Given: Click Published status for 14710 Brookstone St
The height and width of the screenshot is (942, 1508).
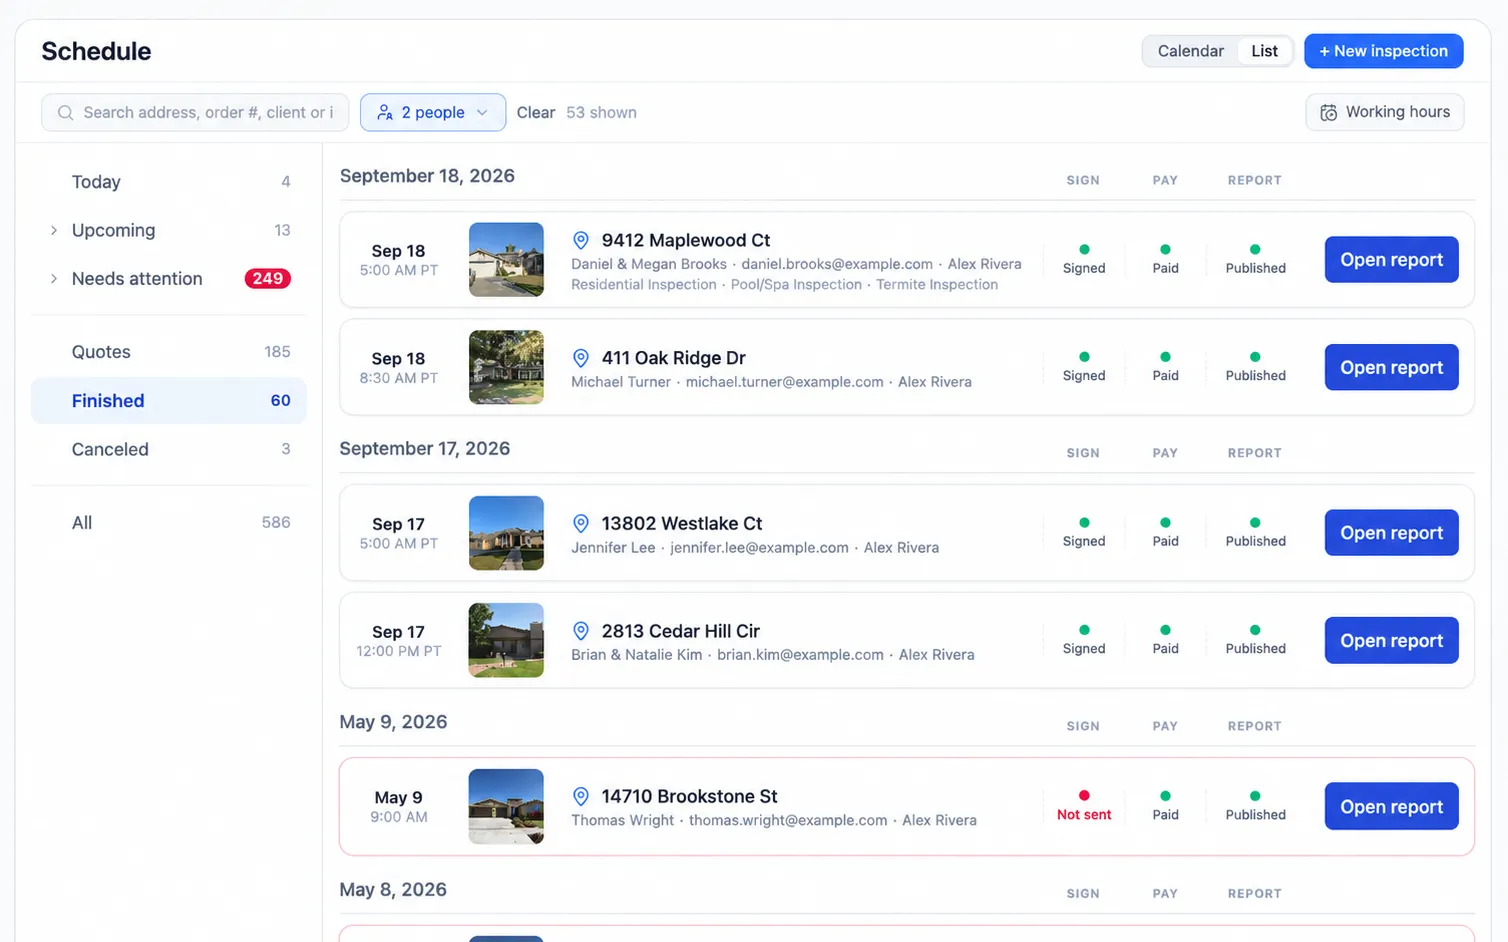Looking at the screenshot, I should click(1255, 806).
